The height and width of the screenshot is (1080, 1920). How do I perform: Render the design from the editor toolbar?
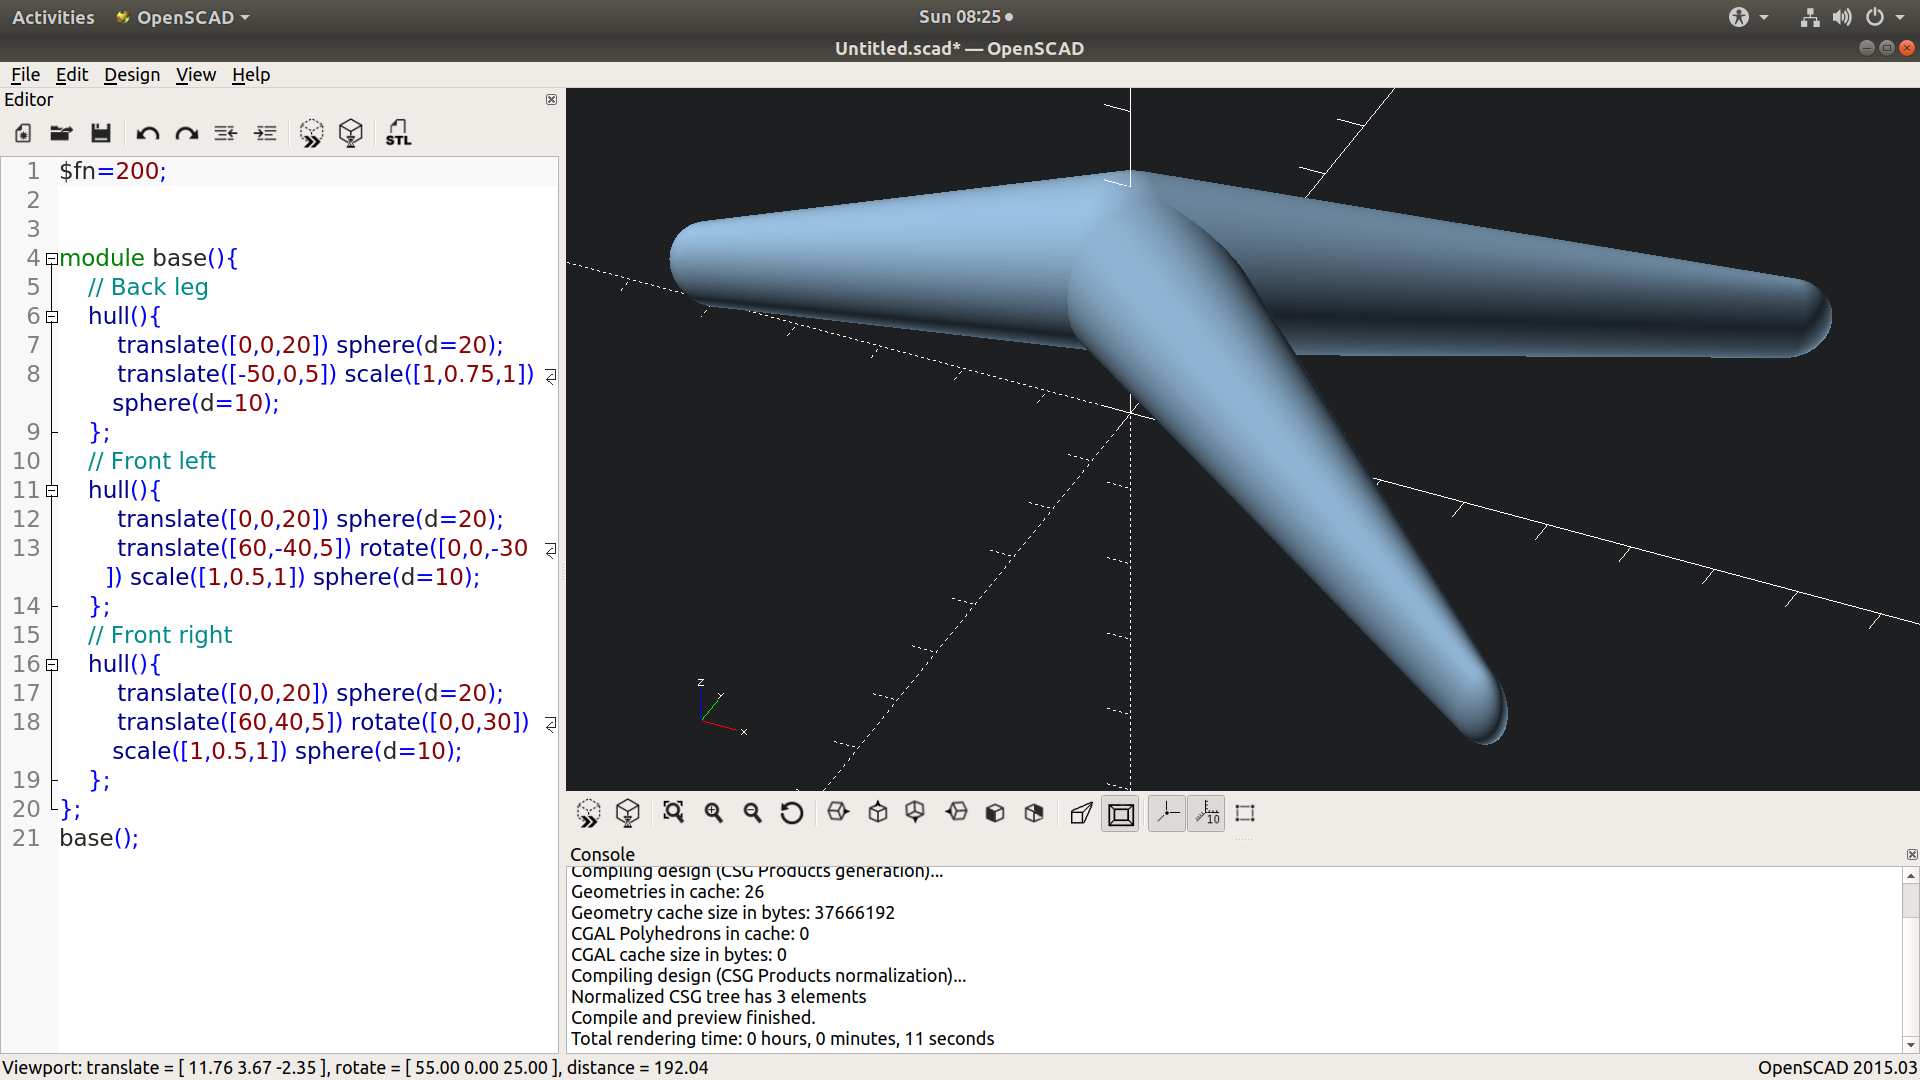coord(350,133)
